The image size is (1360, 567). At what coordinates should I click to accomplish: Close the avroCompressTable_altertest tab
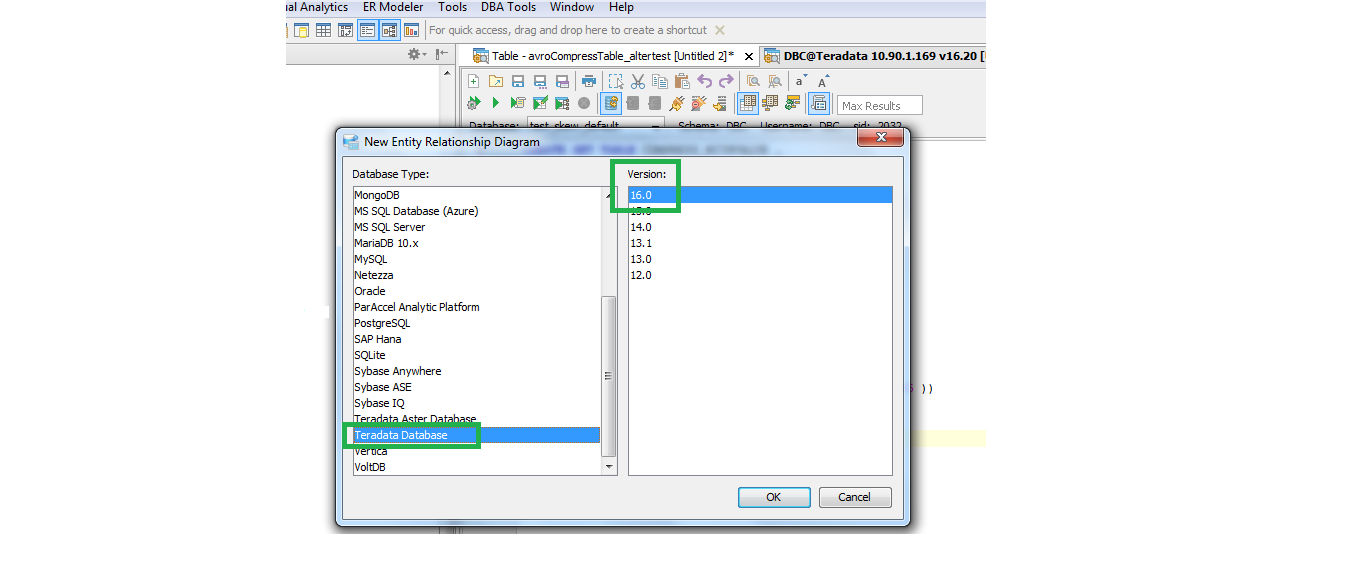point(747,56)
